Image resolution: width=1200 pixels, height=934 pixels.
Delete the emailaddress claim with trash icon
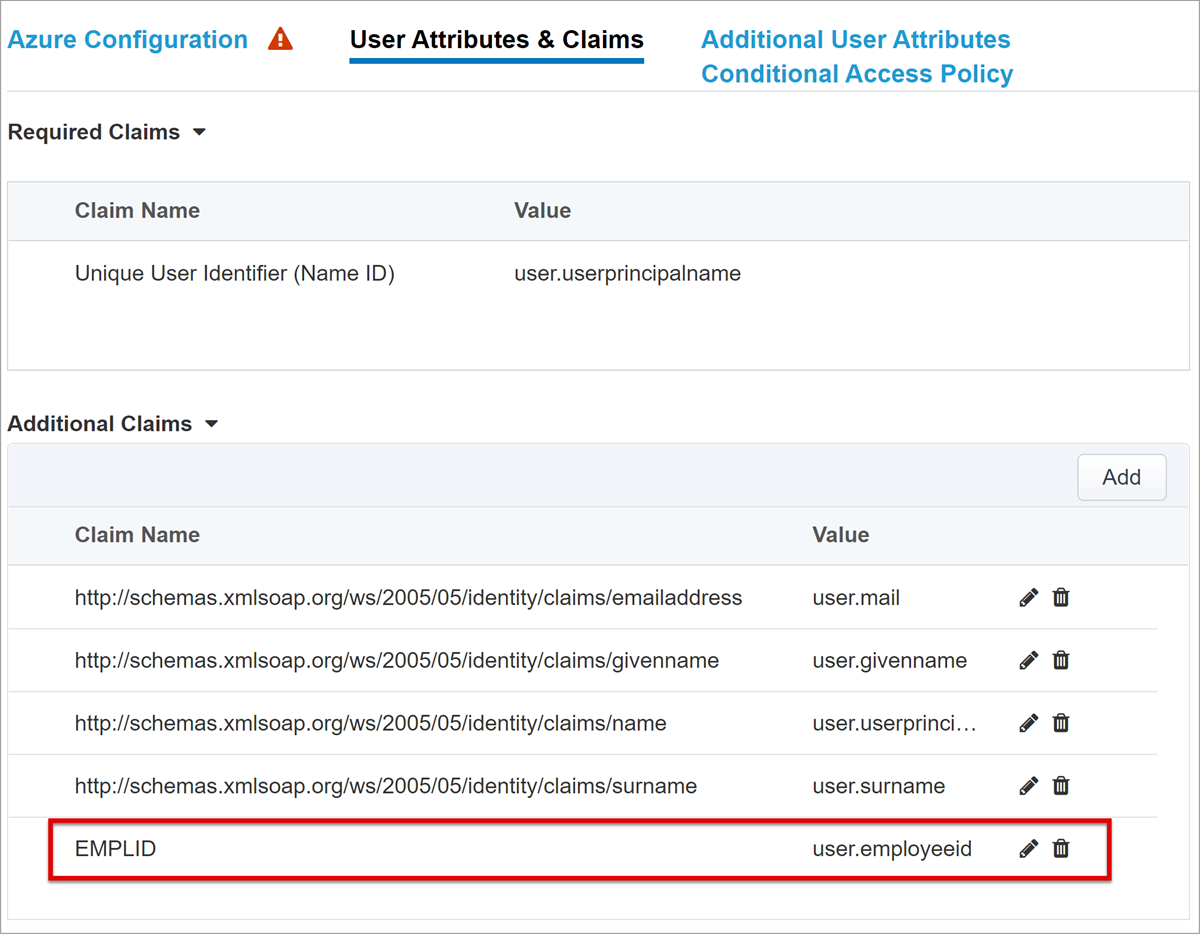tap(1061, 598)
